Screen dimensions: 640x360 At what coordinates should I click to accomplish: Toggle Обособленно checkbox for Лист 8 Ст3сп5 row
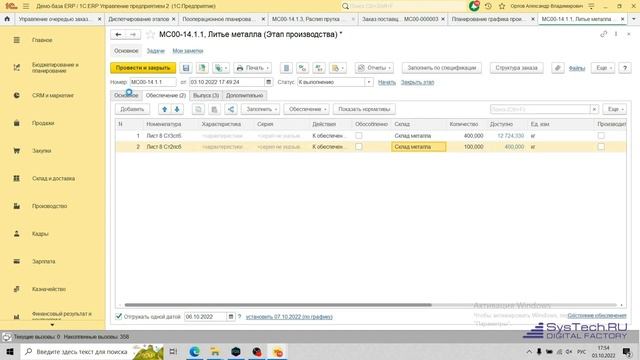click(x=358, y=136)
